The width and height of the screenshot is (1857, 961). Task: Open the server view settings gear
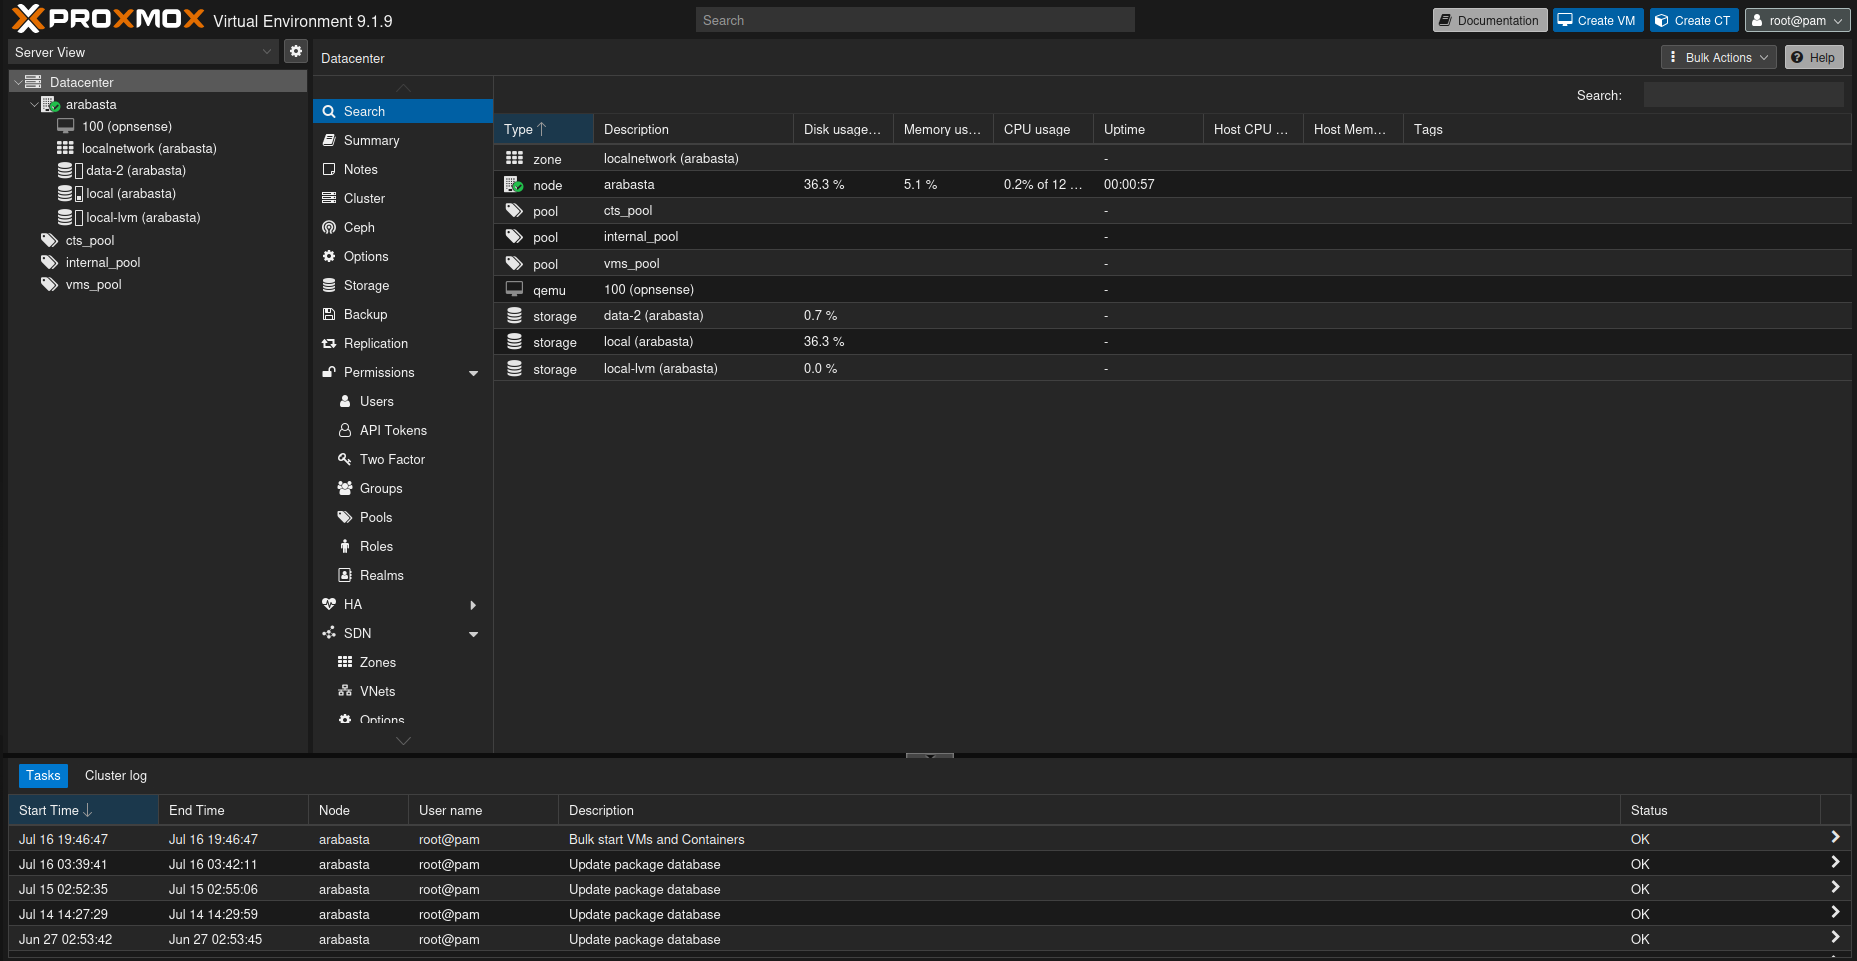pos(295,51)
